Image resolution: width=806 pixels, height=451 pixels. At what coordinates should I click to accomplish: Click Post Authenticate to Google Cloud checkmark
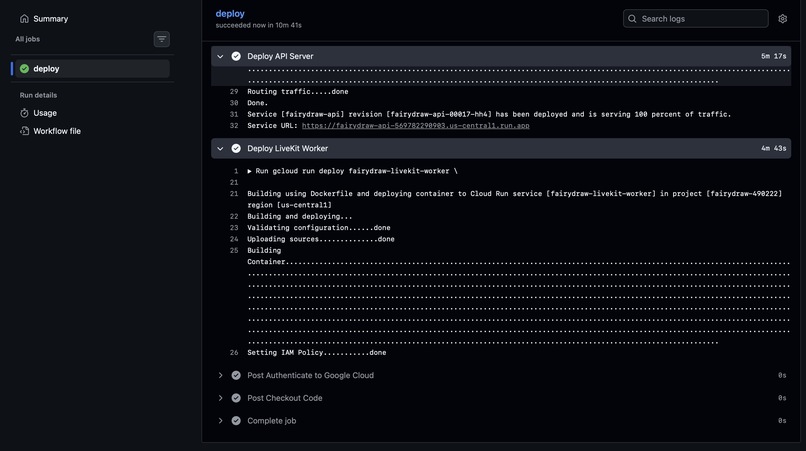tap(236, 375)
